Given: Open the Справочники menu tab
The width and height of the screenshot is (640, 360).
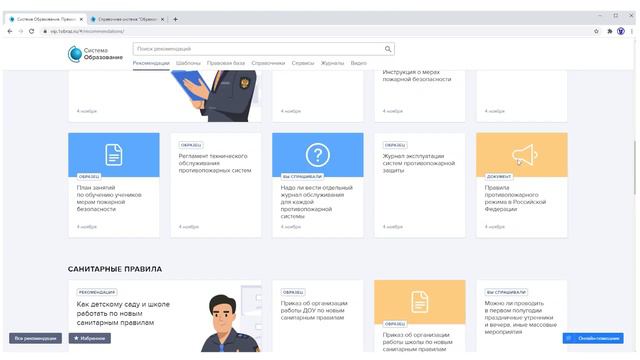Looking at the screenshot, I should [268, 63].
